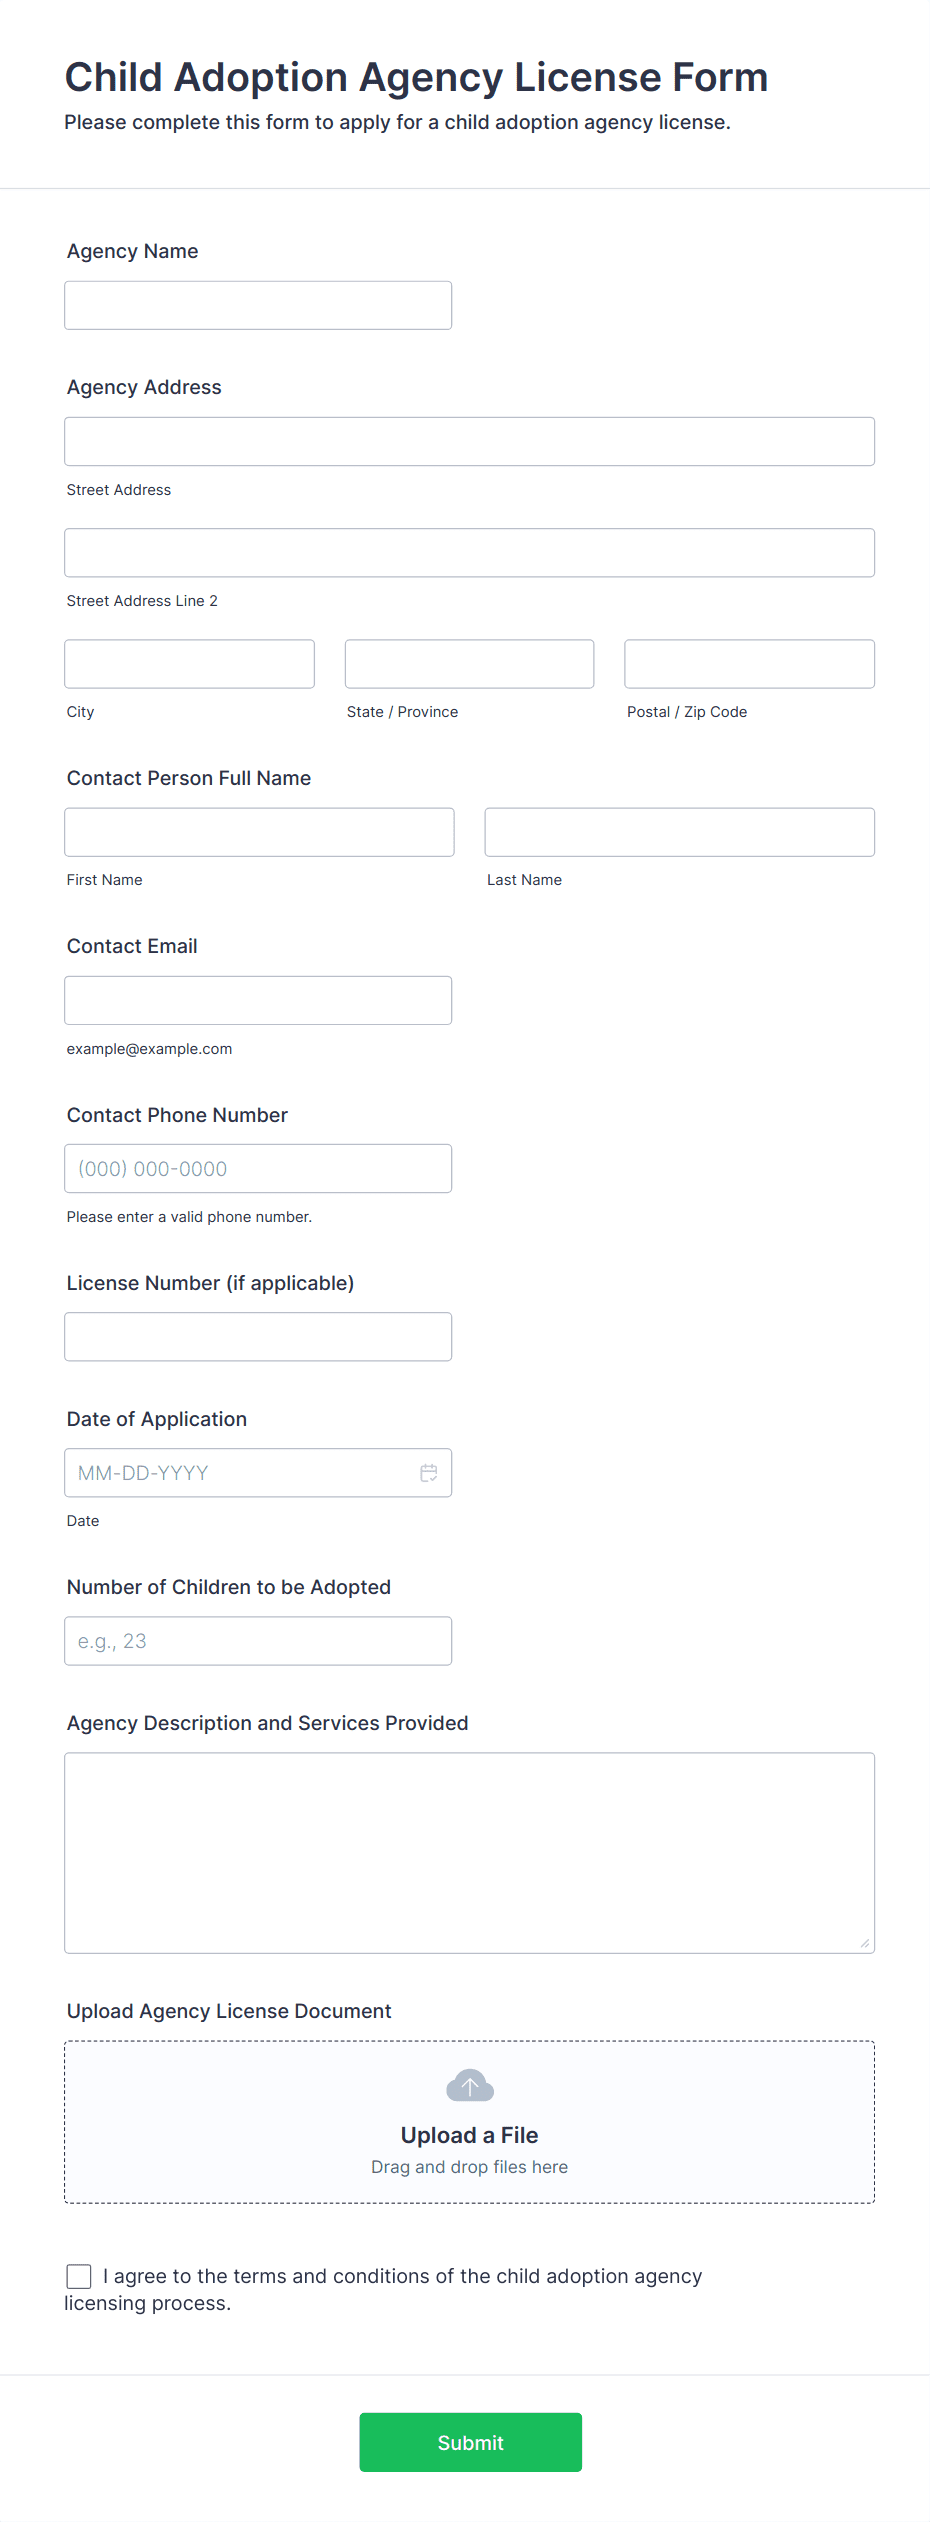930x2522 pixels.
Task: Check the terms and conditions agreement box
Action: pos(79,2277)
